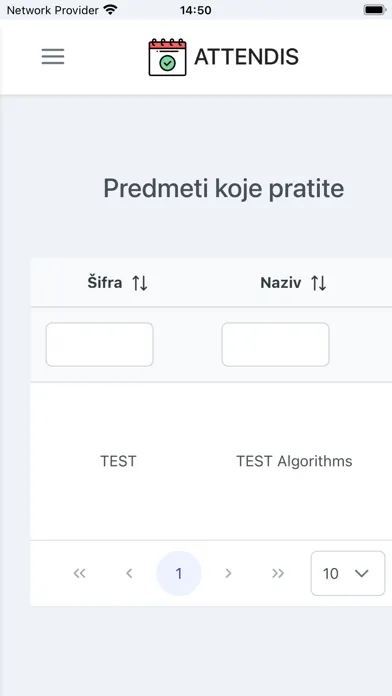Click the Predmeti koje pratite heading
This screenshot has width=392, height=696.
pyautogui.click(x=224, y=189)
